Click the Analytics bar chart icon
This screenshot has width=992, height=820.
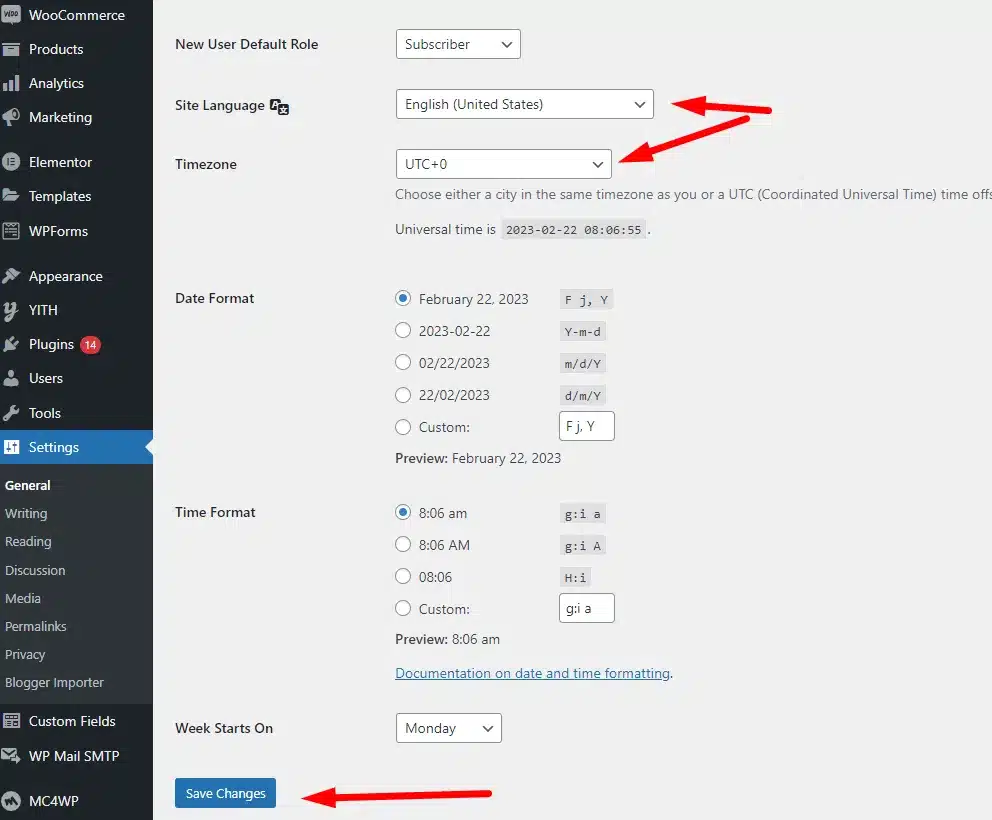click(x=12, y=84)
